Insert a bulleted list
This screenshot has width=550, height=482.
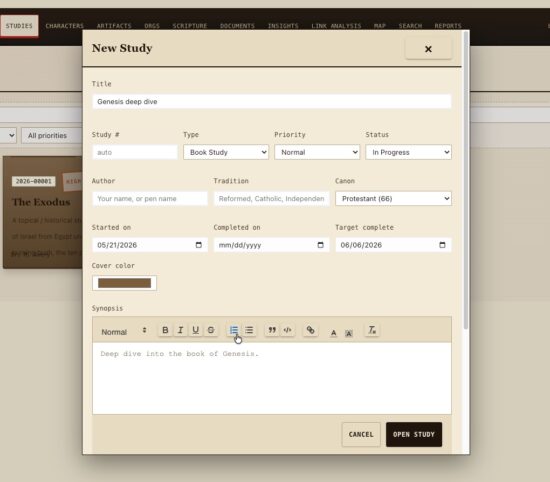point(249,330)
